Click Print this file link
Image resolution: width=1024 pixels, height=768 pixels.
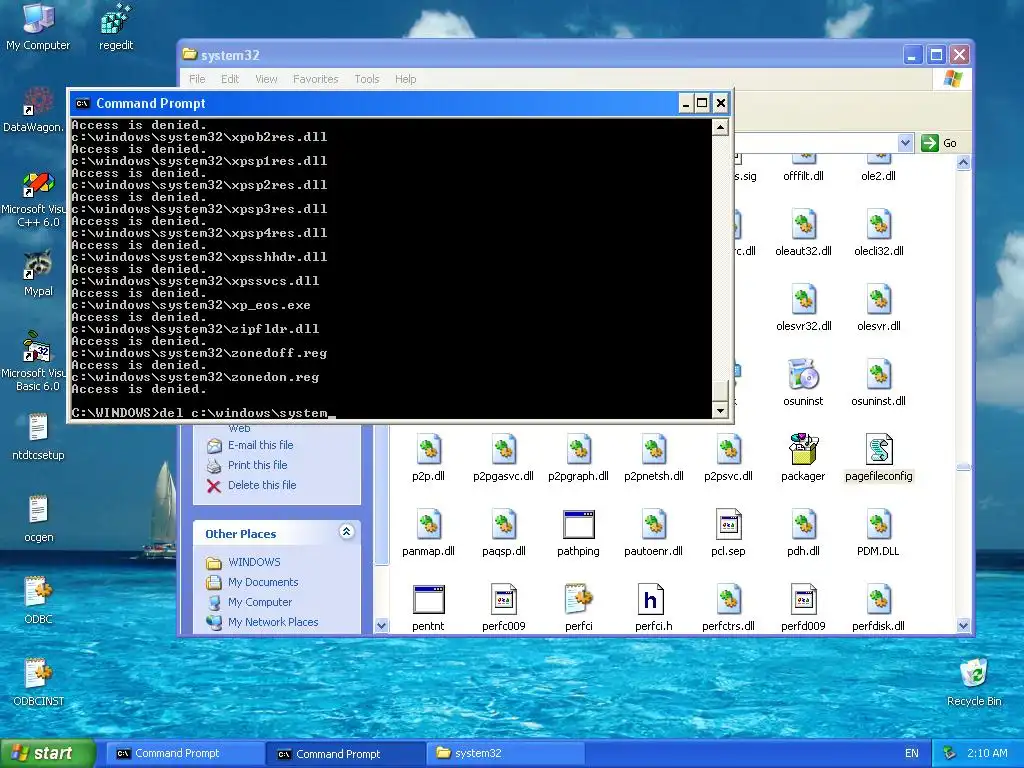[257, 465]
